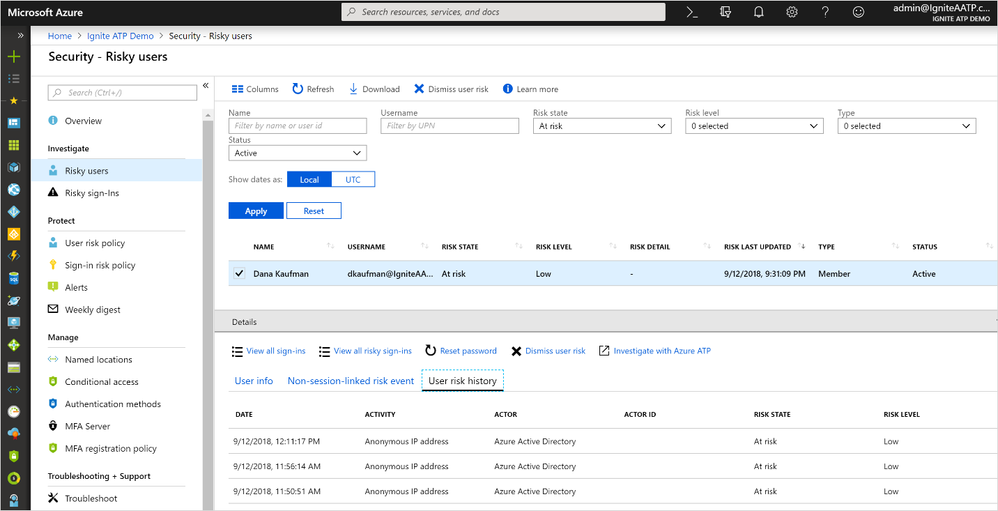Click the Apply button
The image size is (998, 511).
pos(256,211)
